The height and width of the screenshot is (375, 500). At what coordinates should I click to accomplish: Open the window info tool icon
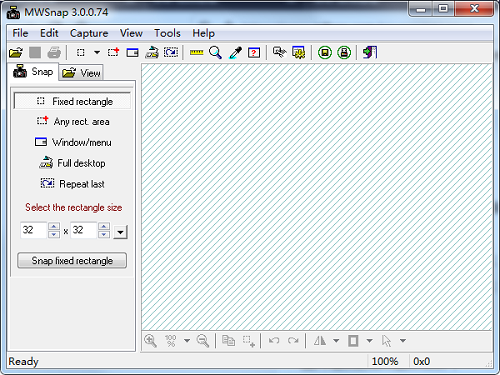pos(254,53)
